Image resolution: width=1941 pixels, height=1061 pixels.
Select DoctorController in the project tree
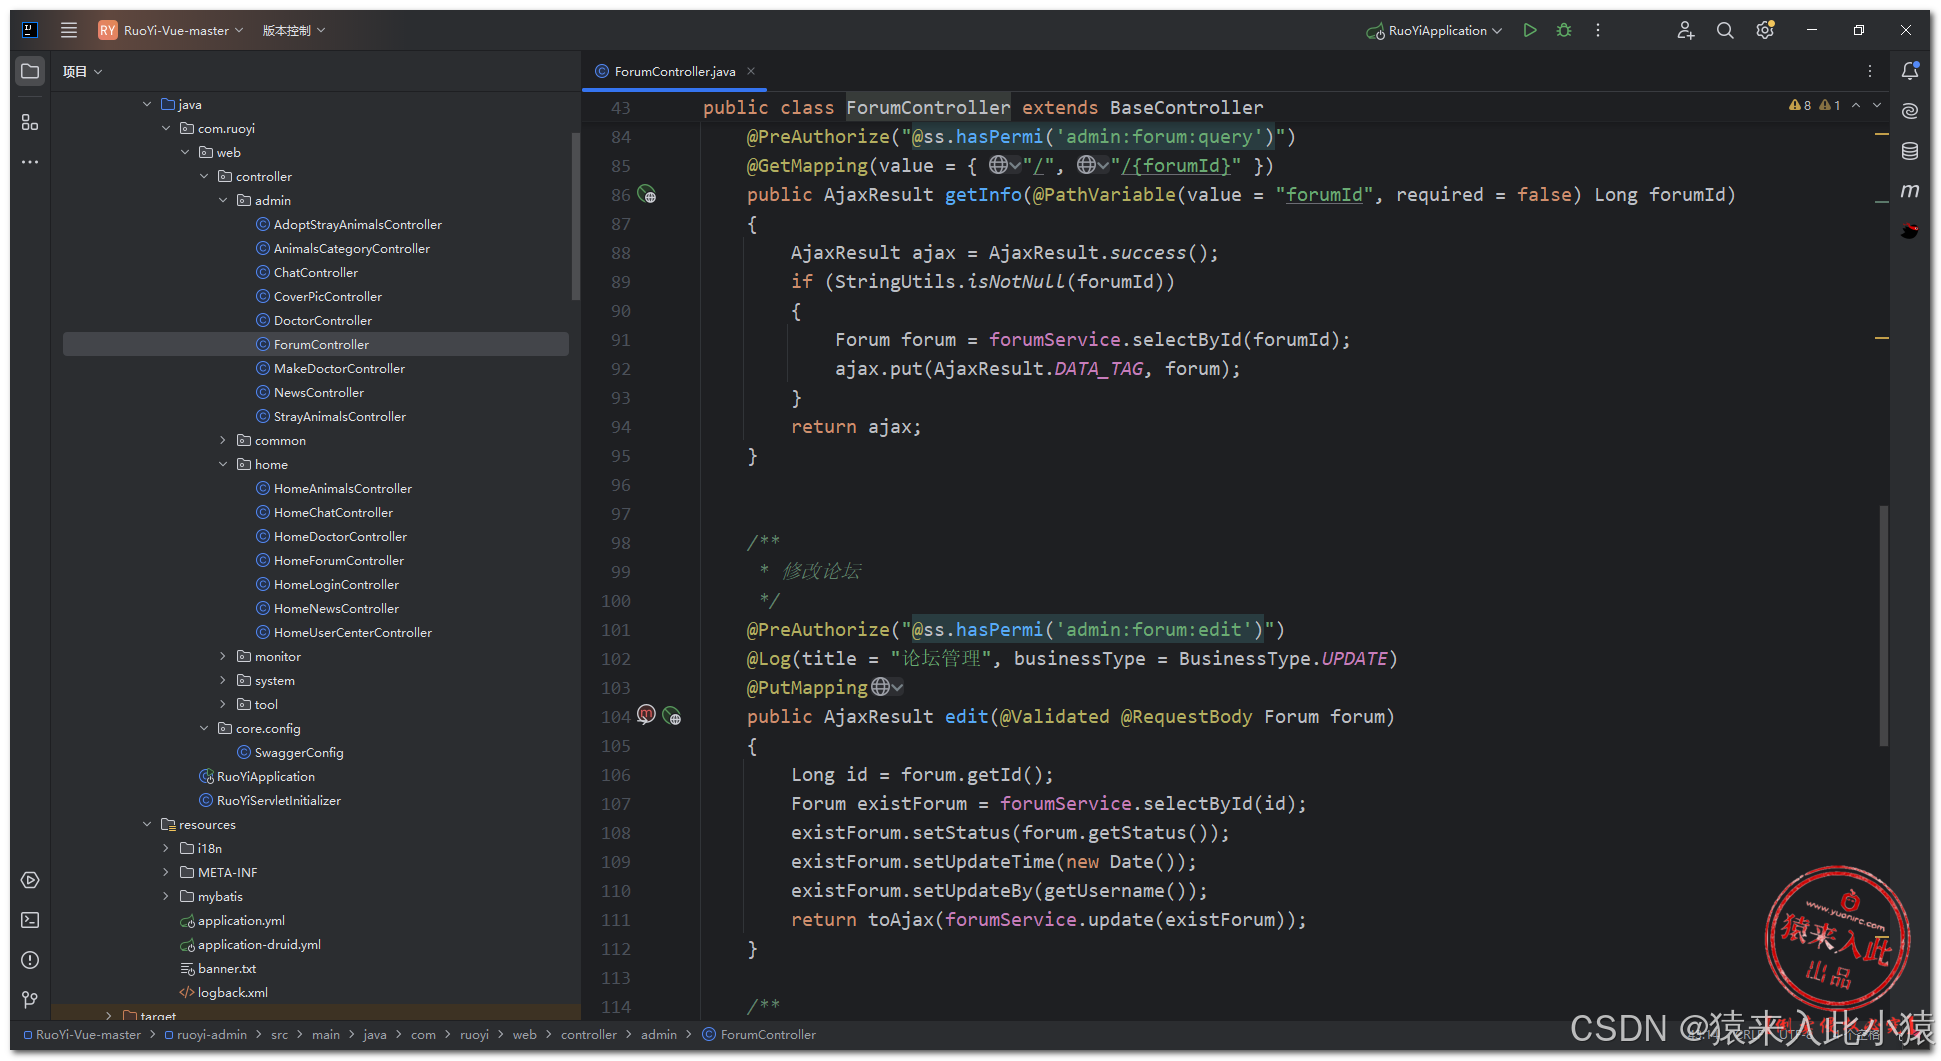[322, 320]
